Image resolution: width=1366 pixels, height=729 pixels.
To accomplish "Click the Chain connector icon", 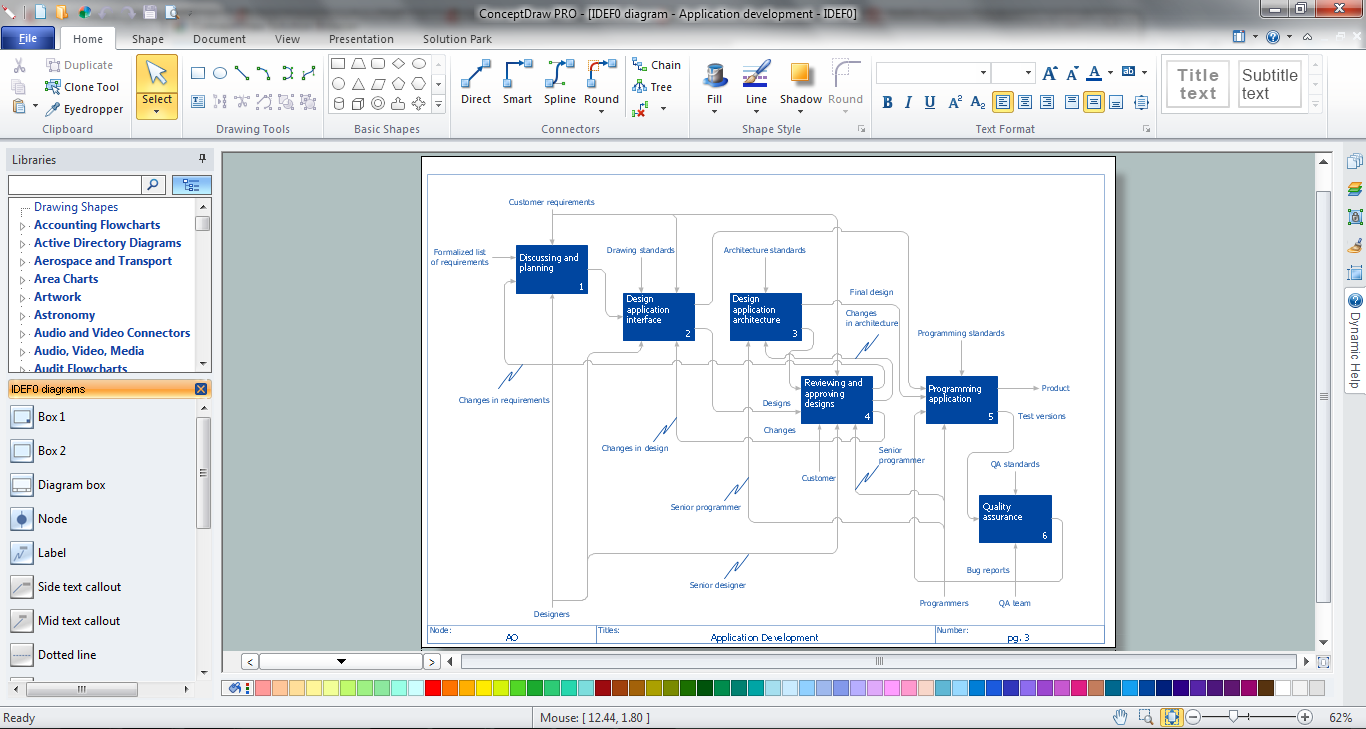I will pos(656,65).
